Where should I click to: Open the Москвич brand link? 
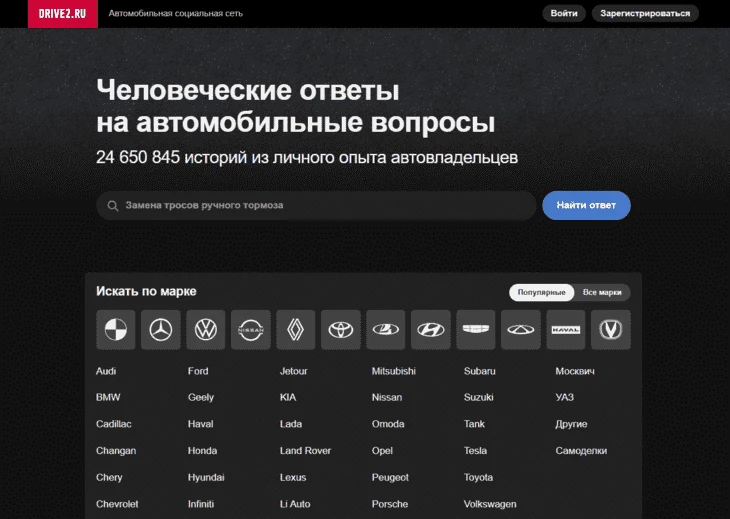[575, 371]
